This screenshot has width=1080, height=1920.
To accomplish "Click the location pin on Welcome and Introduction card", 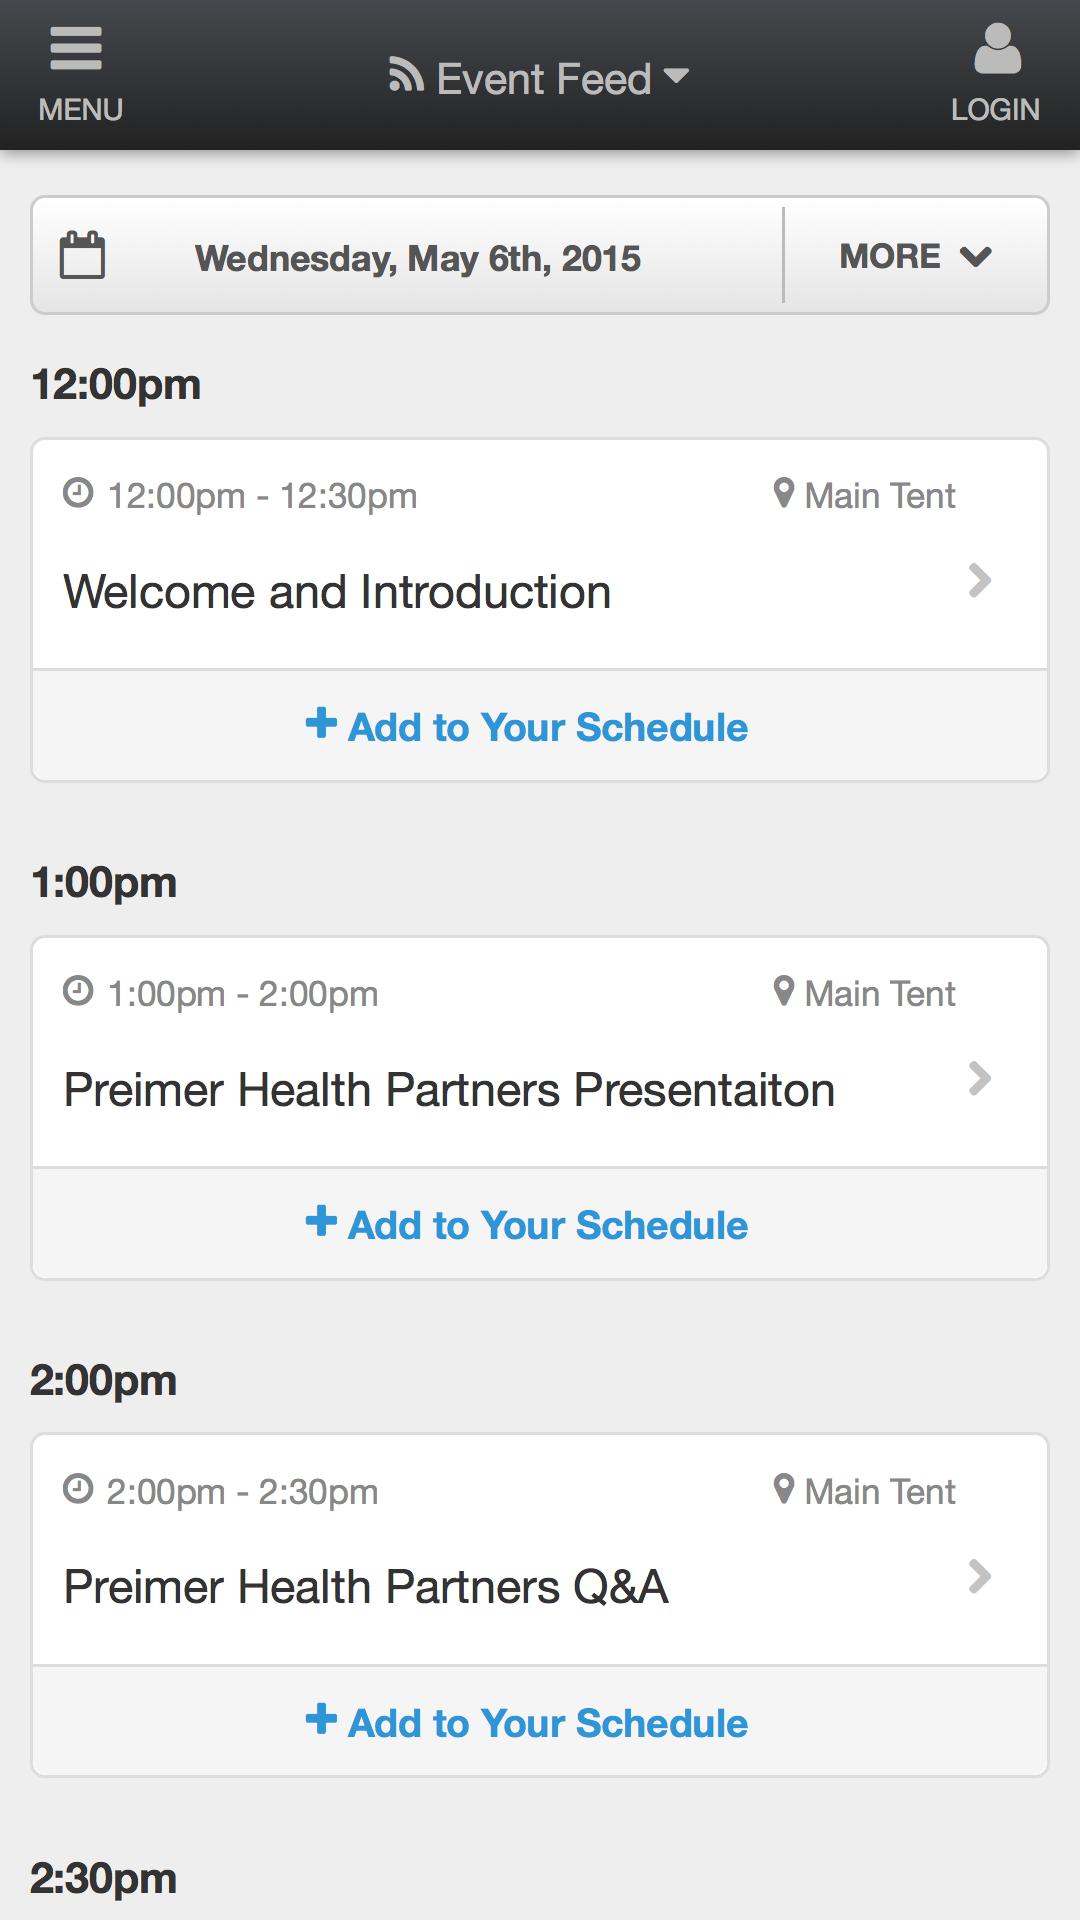I will (784, 493).
